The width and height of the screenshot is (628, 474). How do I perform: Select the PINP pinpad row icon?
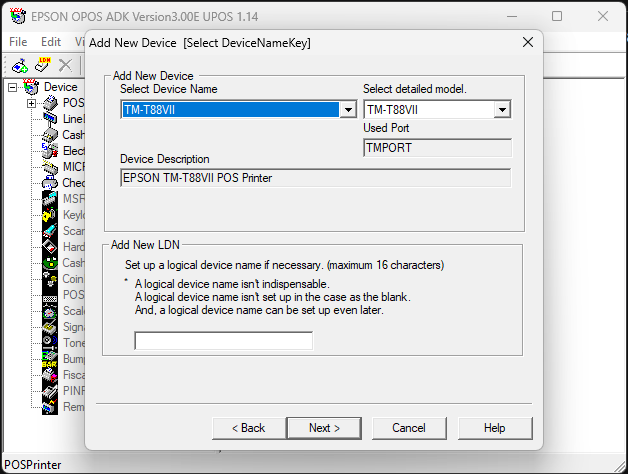50,391
